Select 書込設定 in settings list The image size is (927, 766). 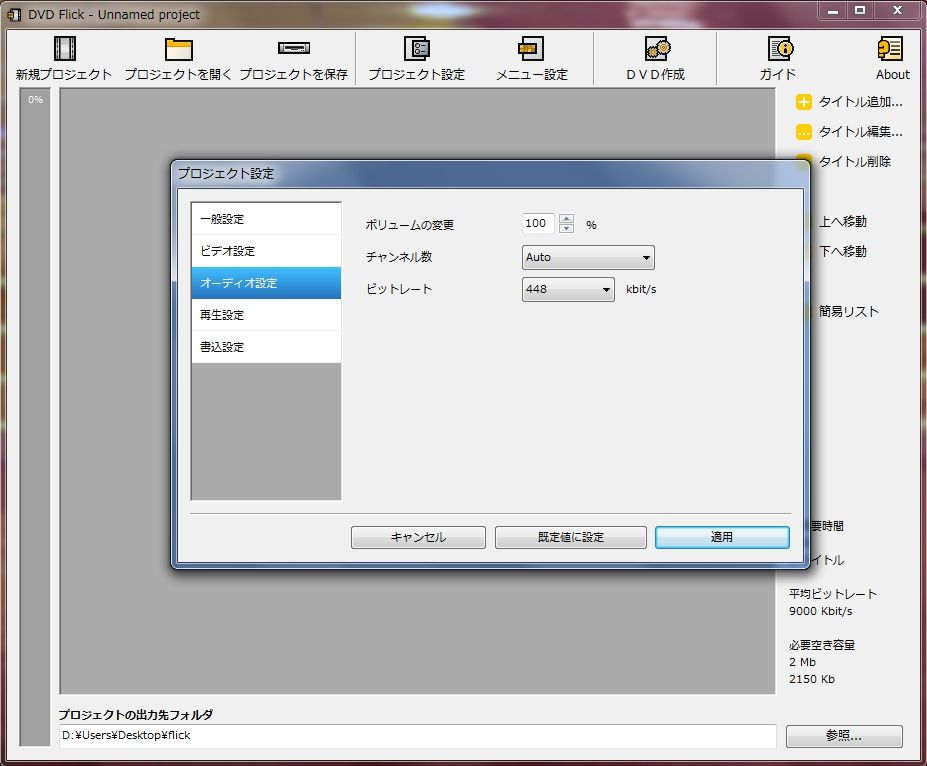pyautogui.click(x=266, y=347)
